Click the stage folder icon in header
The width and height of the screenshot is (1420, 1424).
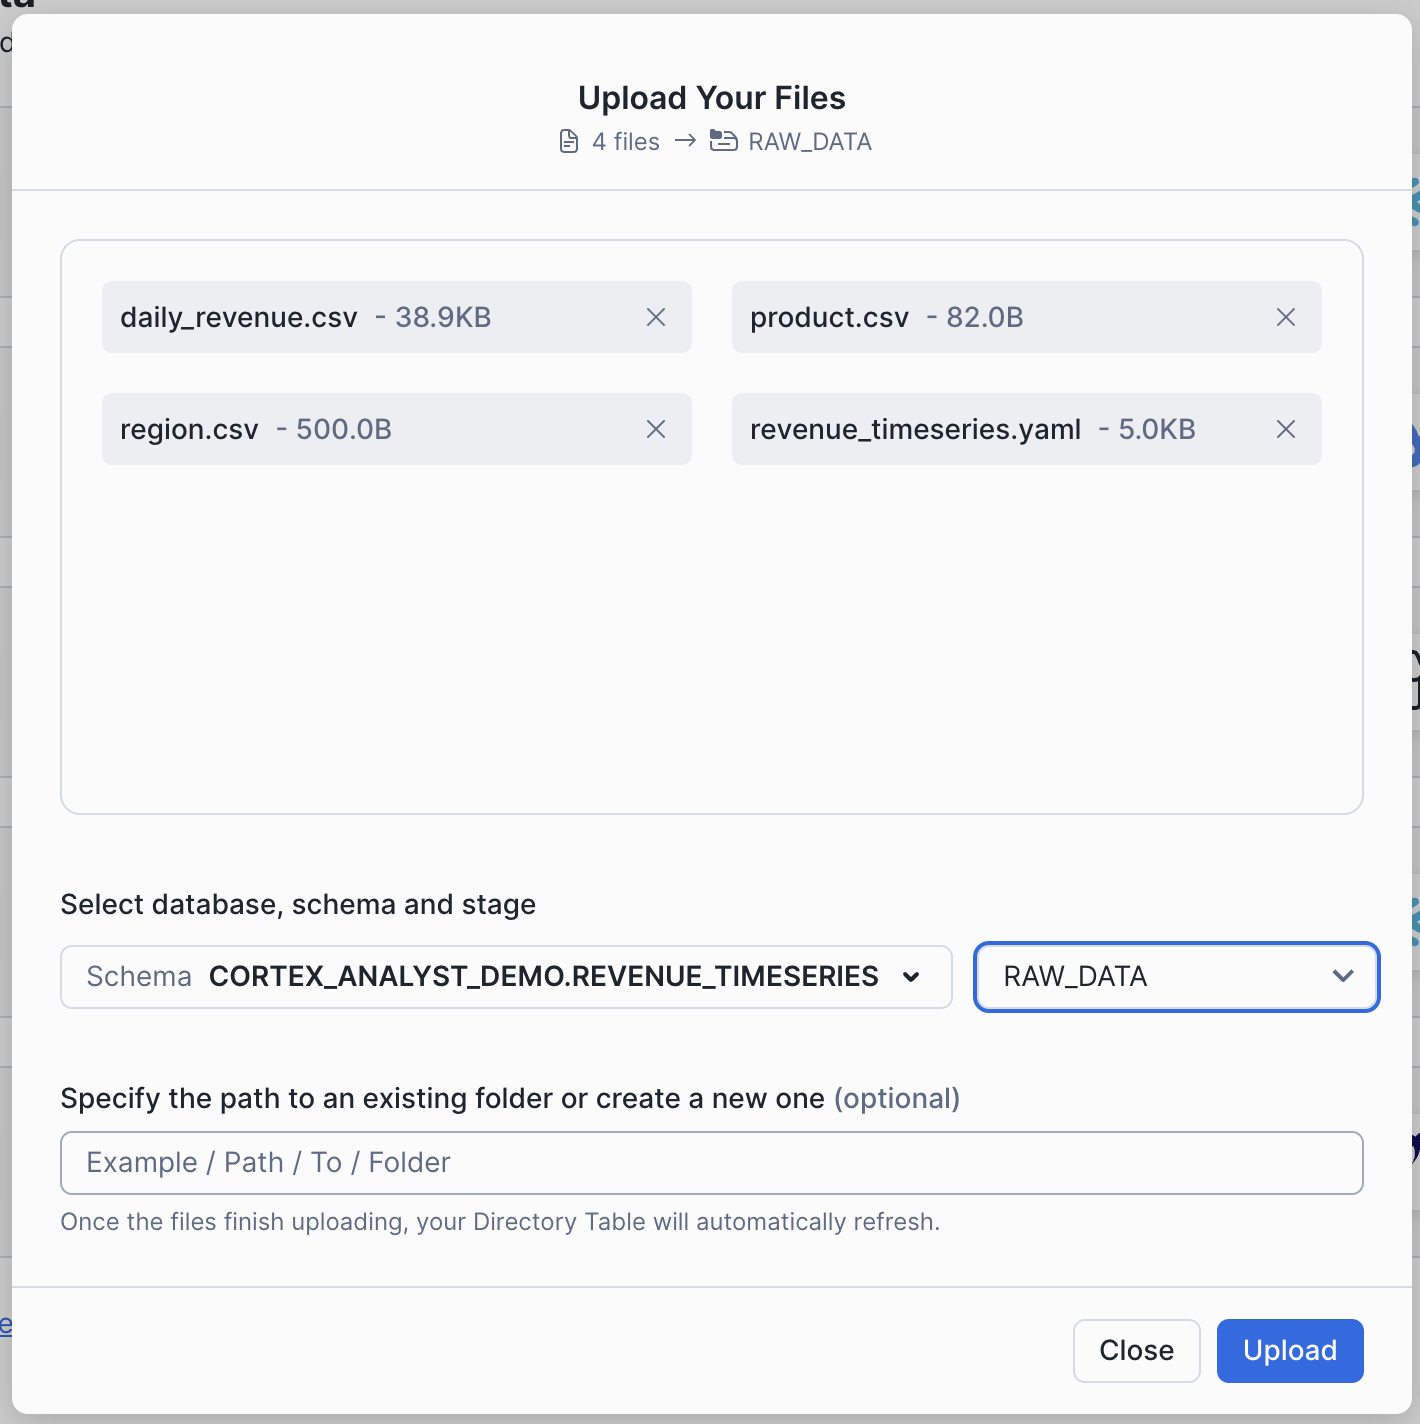pyautogui.click(x=723, y=141)
